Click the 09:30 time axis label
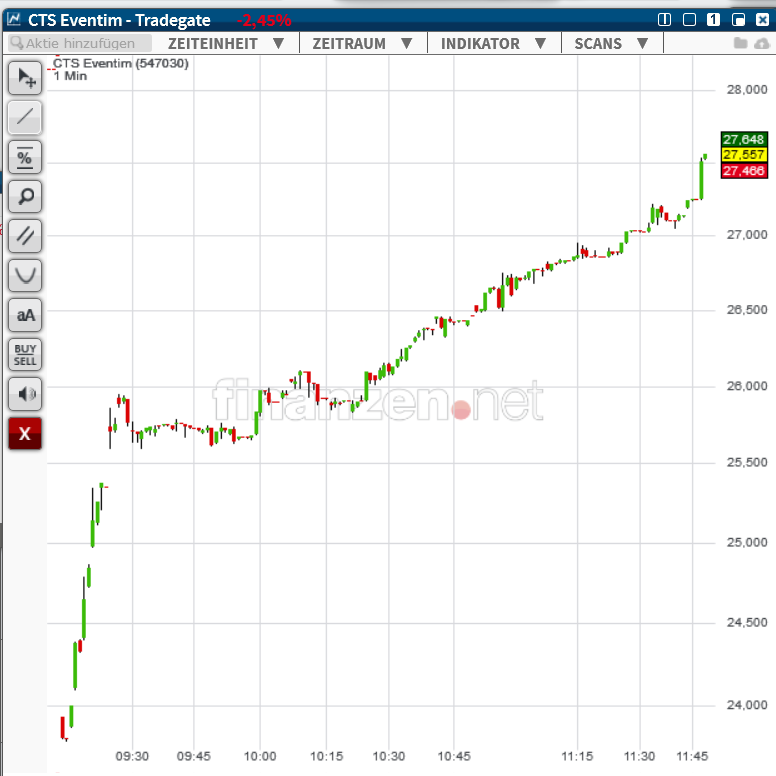The width and height of the screenshot is (776, 776). point(132,756)
